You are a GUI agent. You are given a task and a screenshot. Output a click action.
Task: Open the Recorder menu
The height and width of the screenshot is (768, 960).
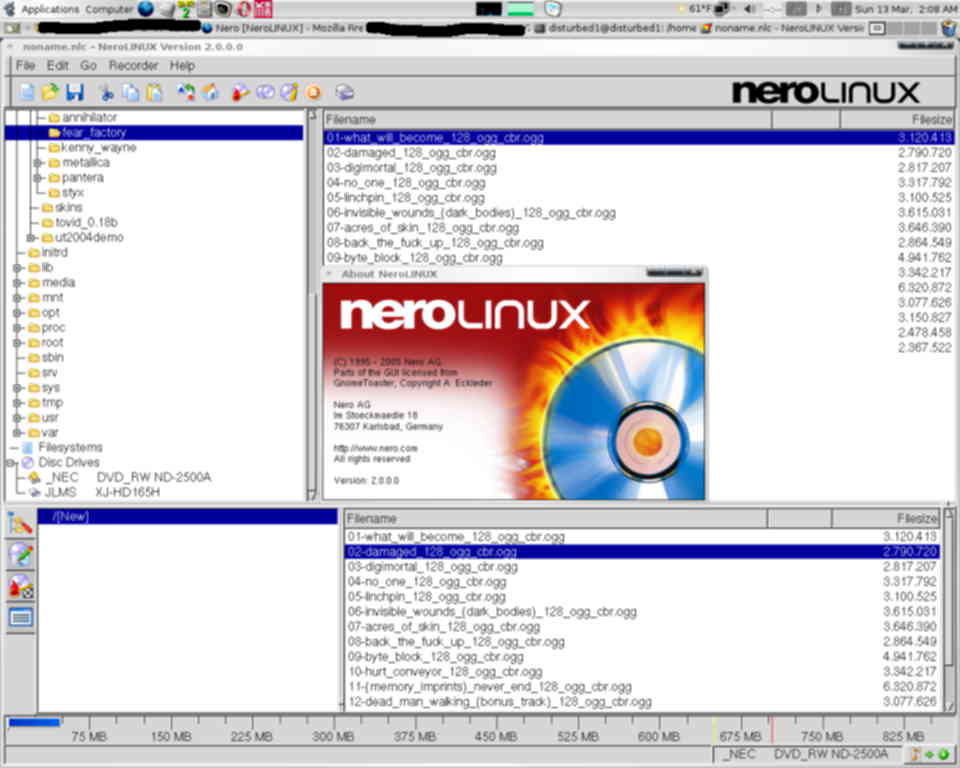[x=133, y=66]
